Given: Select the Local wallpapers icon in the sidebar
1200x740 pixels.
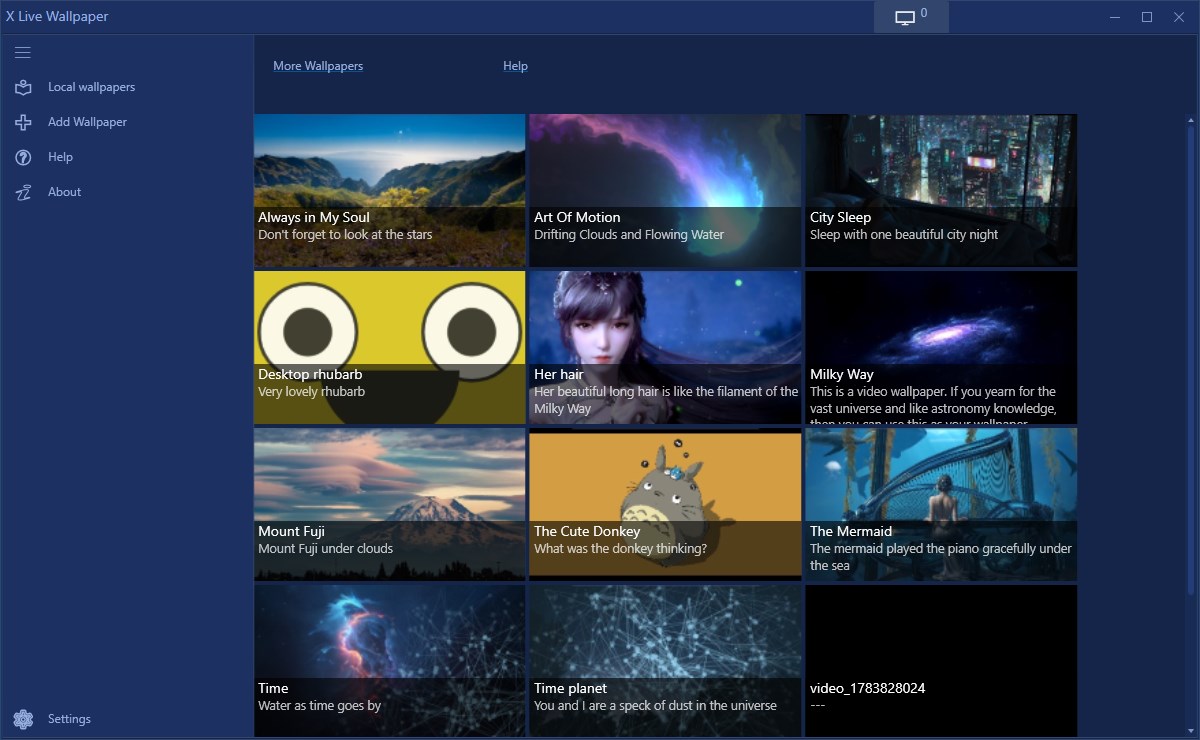Looking at the screenshot, I should [23, 87].
